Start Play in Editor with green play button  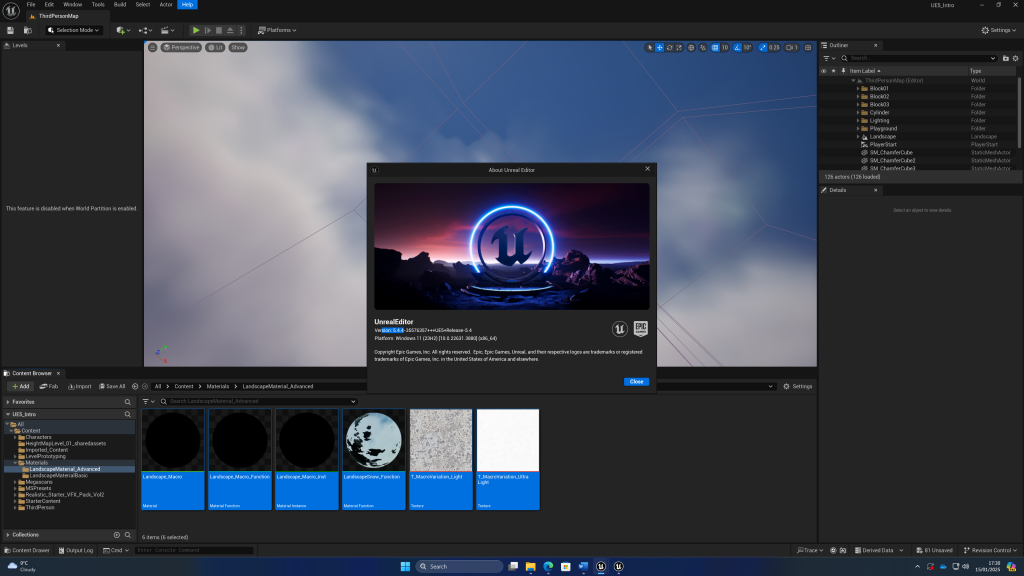[x=196, y=30]
